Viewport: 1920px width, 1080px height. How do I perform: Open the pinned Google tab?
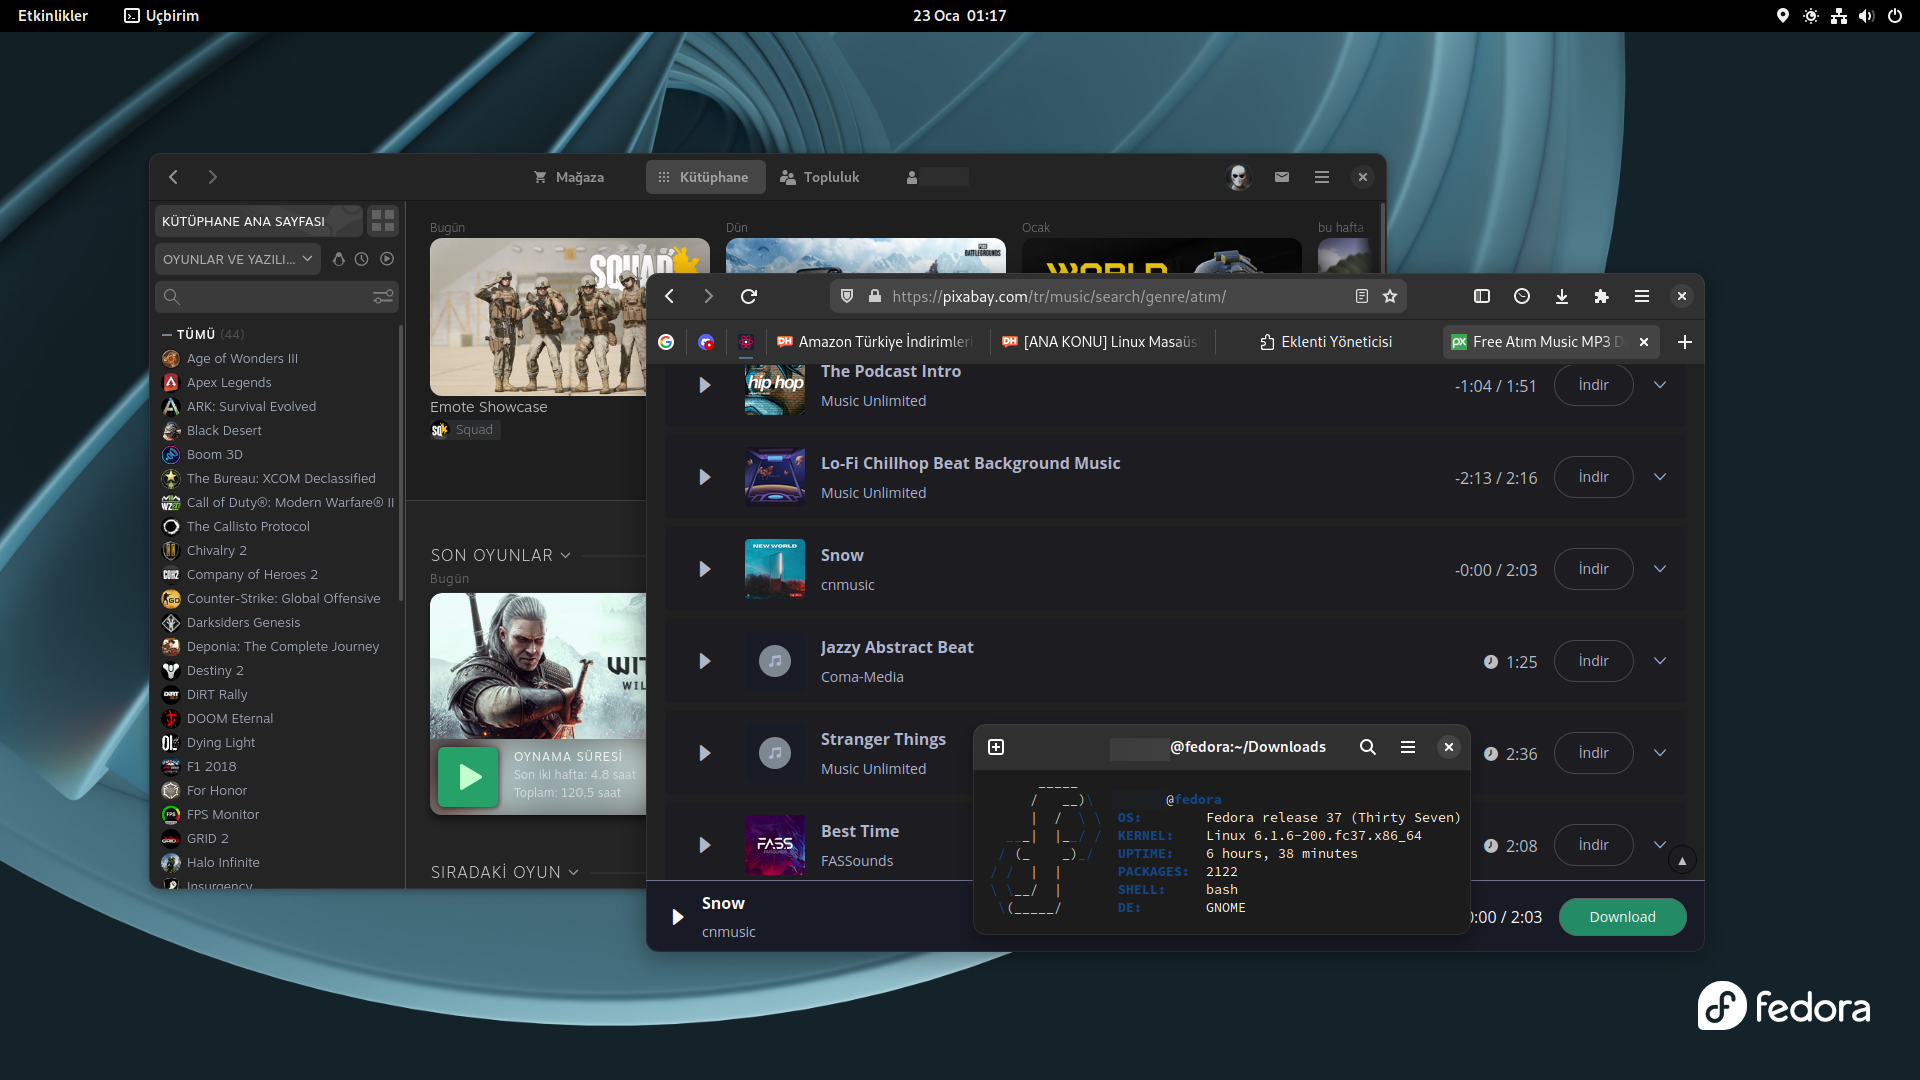click(x=666, y=342)
